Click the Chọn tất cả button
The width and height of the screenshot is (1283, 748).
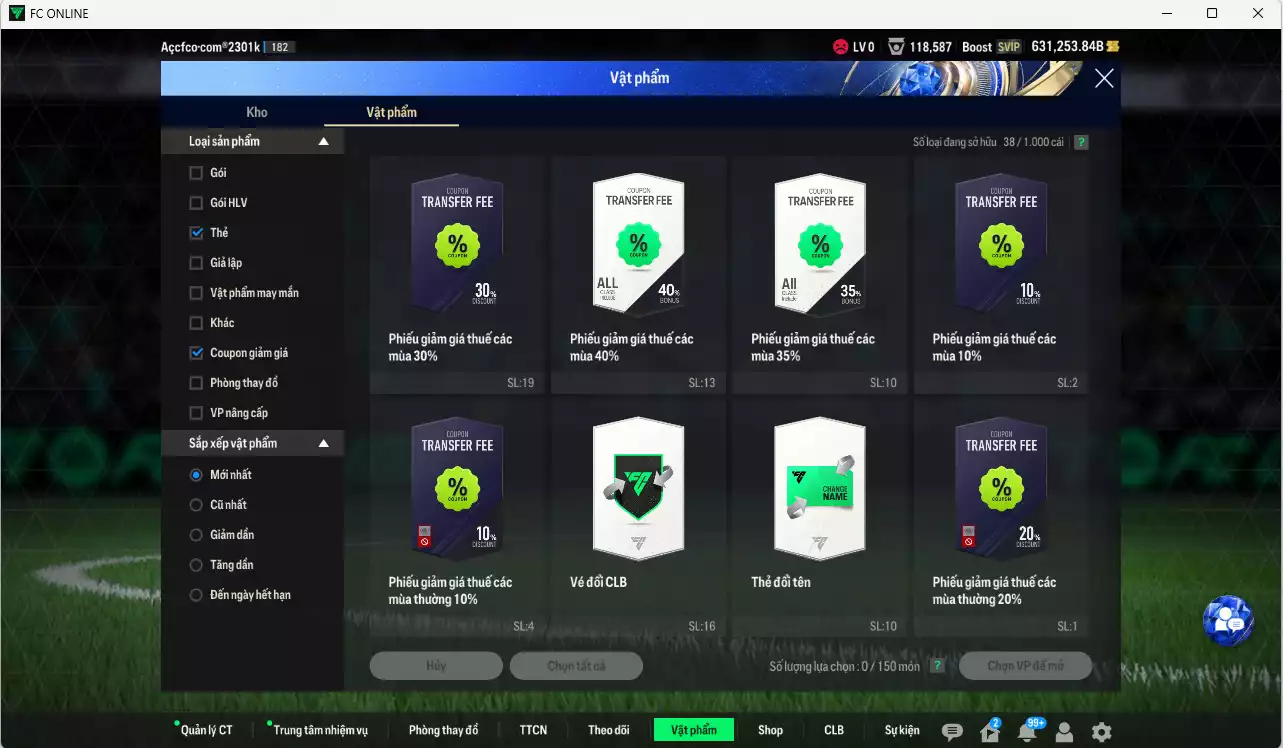[x=576, y=665]
